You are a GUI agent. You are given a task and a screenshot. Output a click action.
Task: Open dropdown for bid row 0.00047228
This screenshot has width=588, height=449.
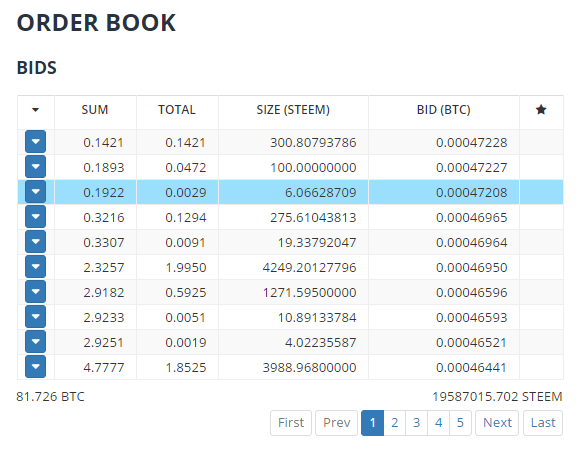tap(36, 142)
